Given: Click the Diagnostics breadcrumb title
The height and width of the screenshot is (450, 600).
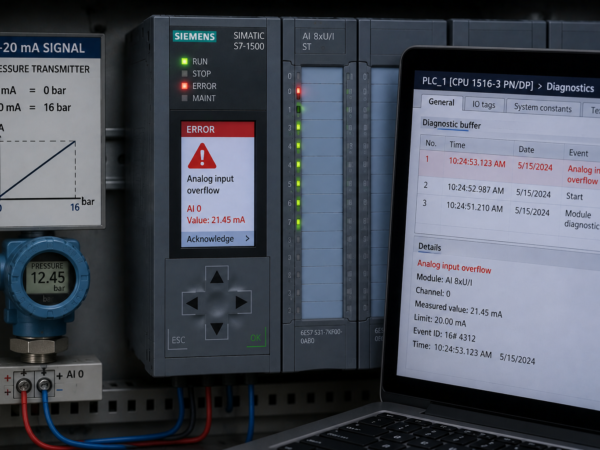Looking at the screenshot, I should click(570, 88).
